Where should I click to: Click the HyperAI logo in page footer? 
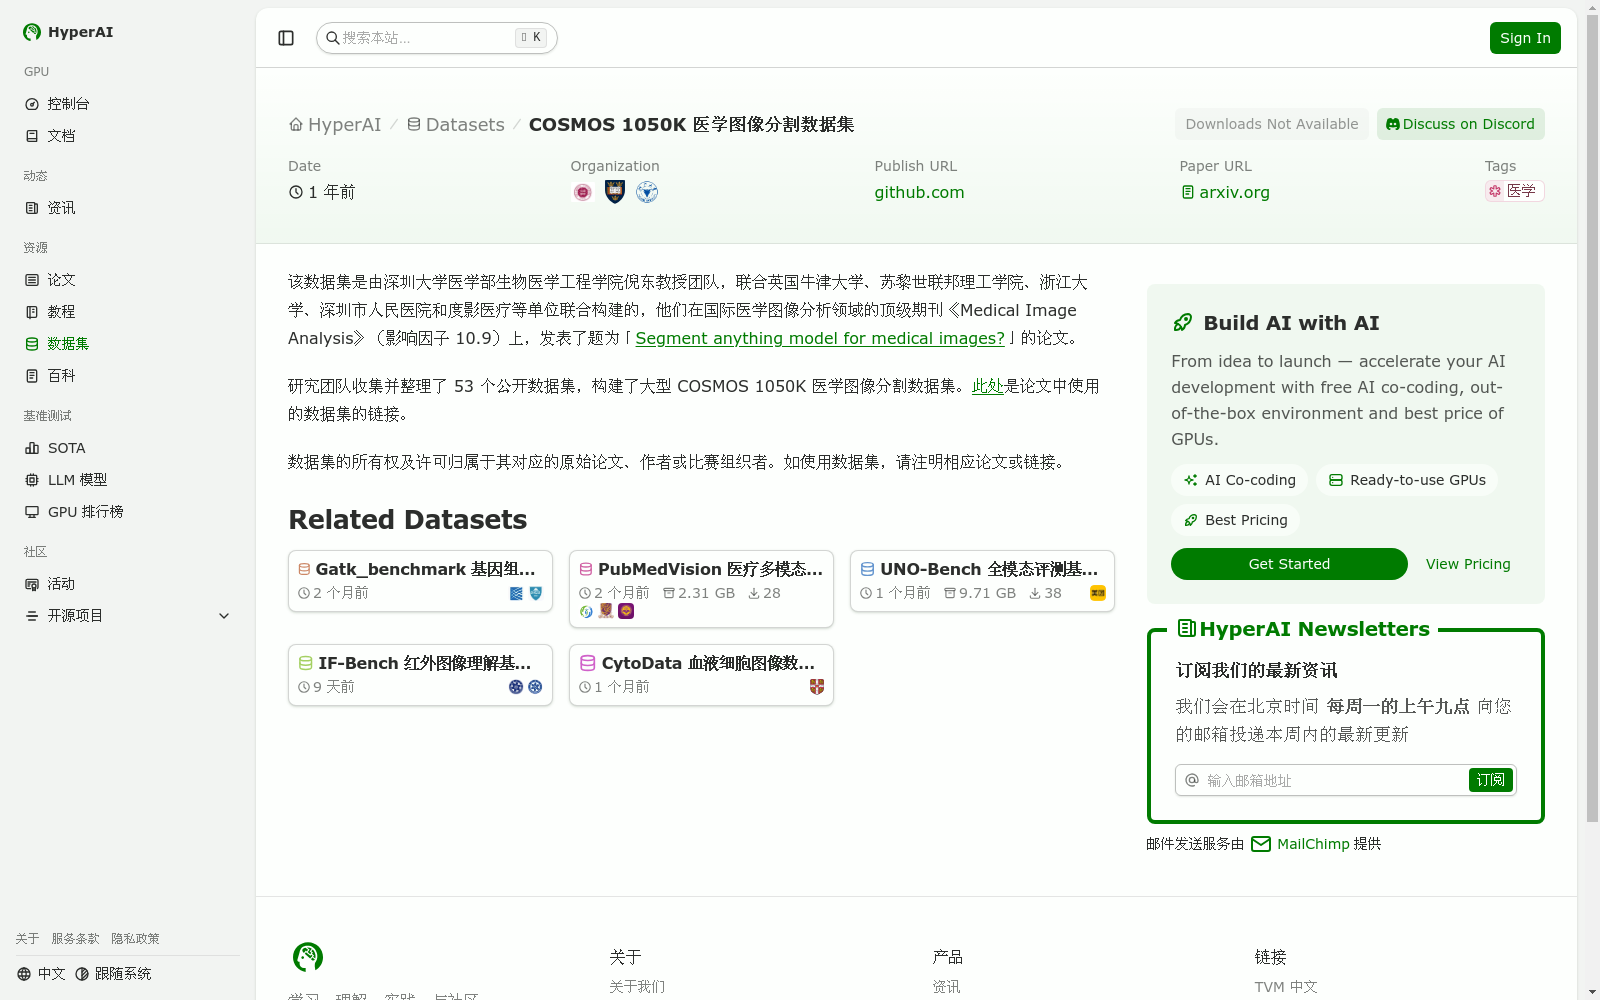click(308, 957)
